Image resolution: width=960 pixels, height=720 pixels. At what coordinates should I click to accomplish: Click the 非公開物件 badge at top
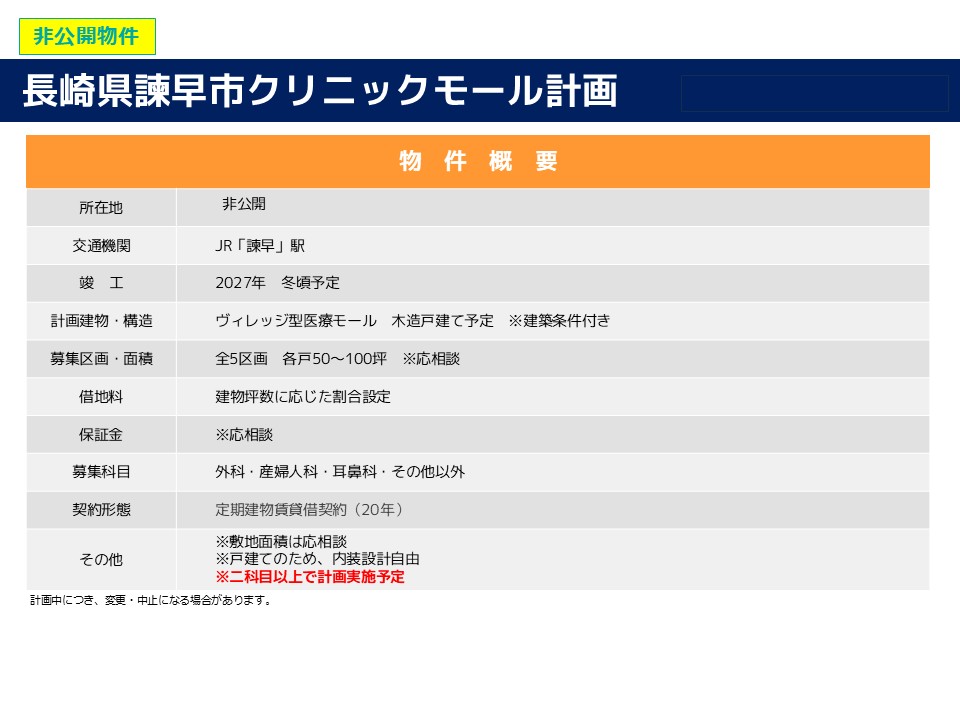87,37
